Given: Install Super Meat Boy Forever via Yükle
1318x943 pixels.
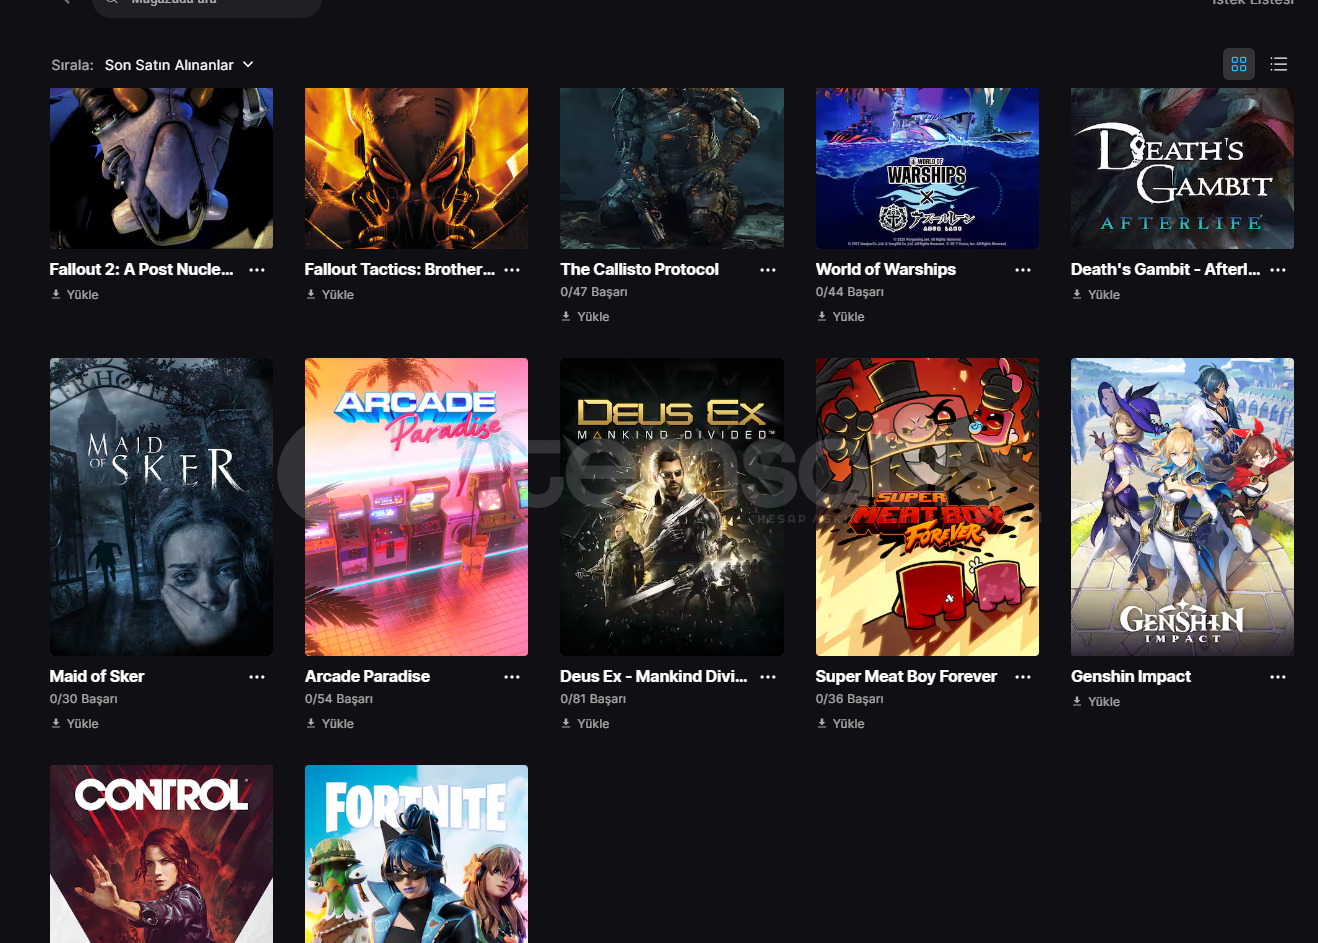Looking at the screenshot, I should (x=840, y=724).
